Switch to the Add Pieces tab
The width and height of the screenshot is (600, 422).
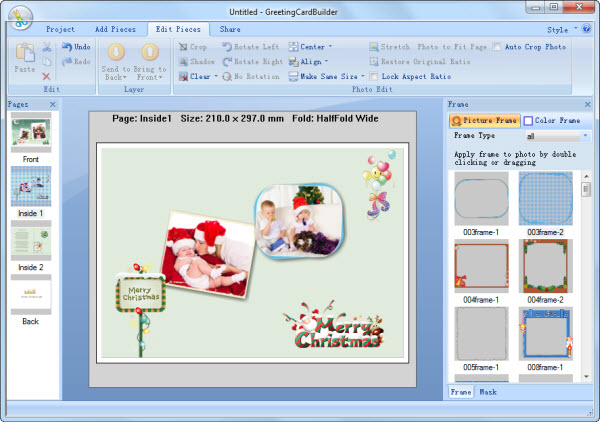(115, 29)
